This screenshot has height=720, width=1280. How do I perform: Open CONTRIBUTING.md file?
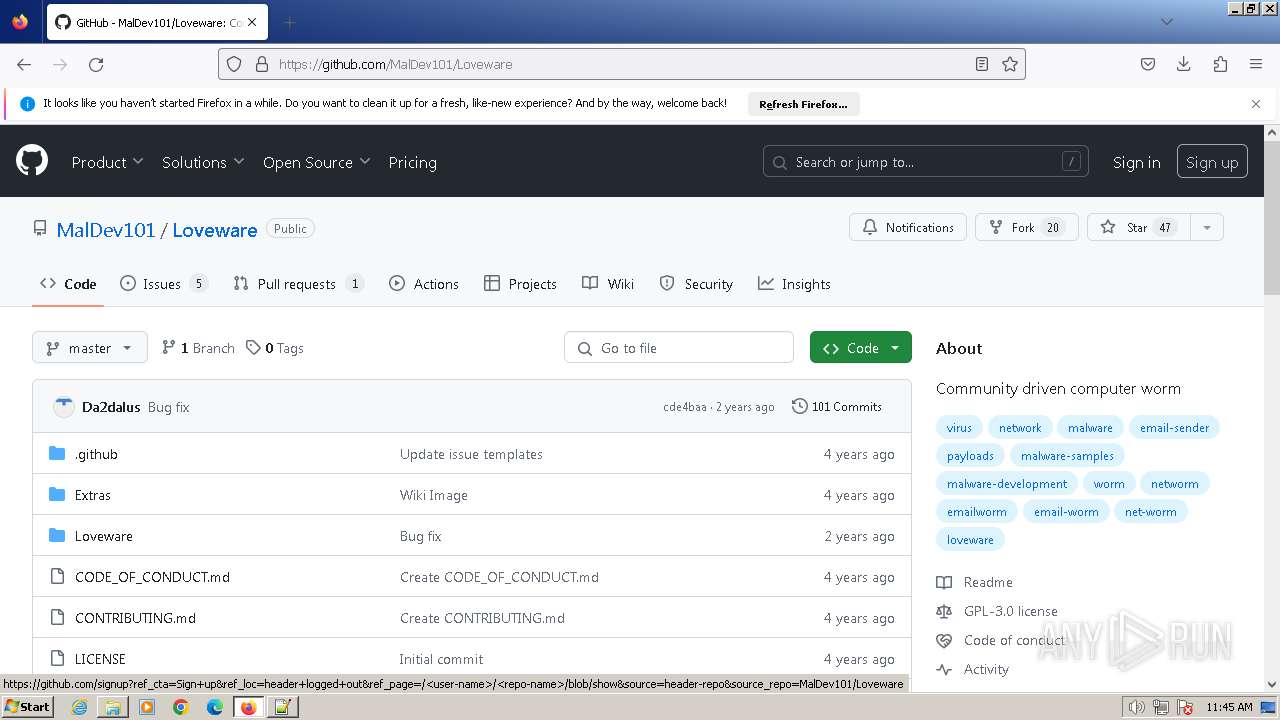click(x=135, y=618)
